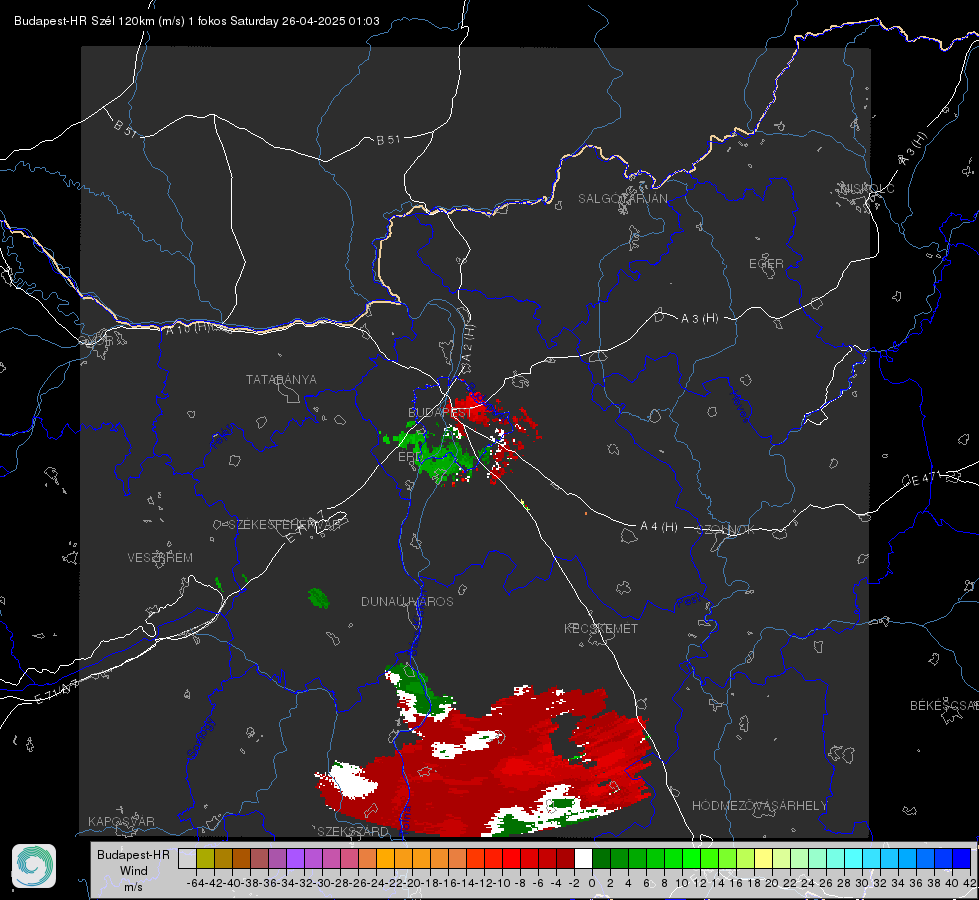
Task: Click the BUDAPEST city label
Action: (x=440, y=413)
